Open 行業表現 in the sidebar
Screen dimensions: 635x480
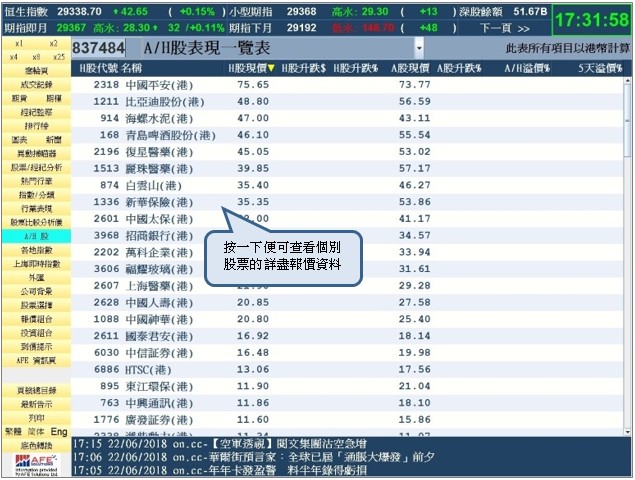click(36, 209)
